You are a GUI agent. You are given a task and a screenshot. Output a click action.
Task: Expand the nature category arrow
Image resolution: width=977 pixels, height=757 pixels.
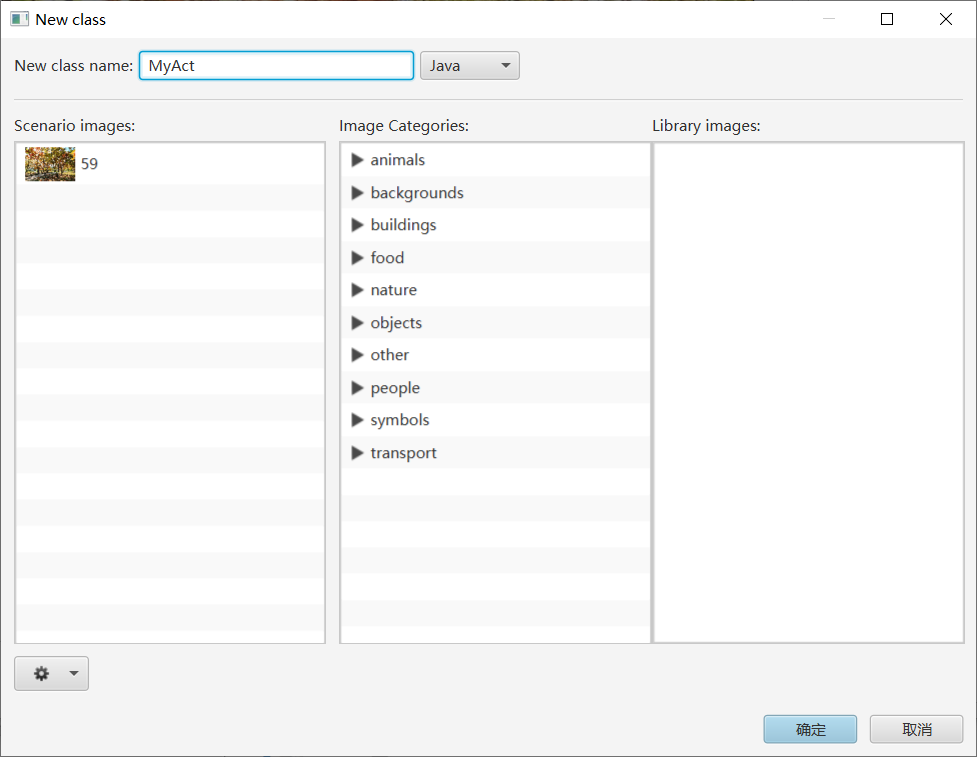357,290
